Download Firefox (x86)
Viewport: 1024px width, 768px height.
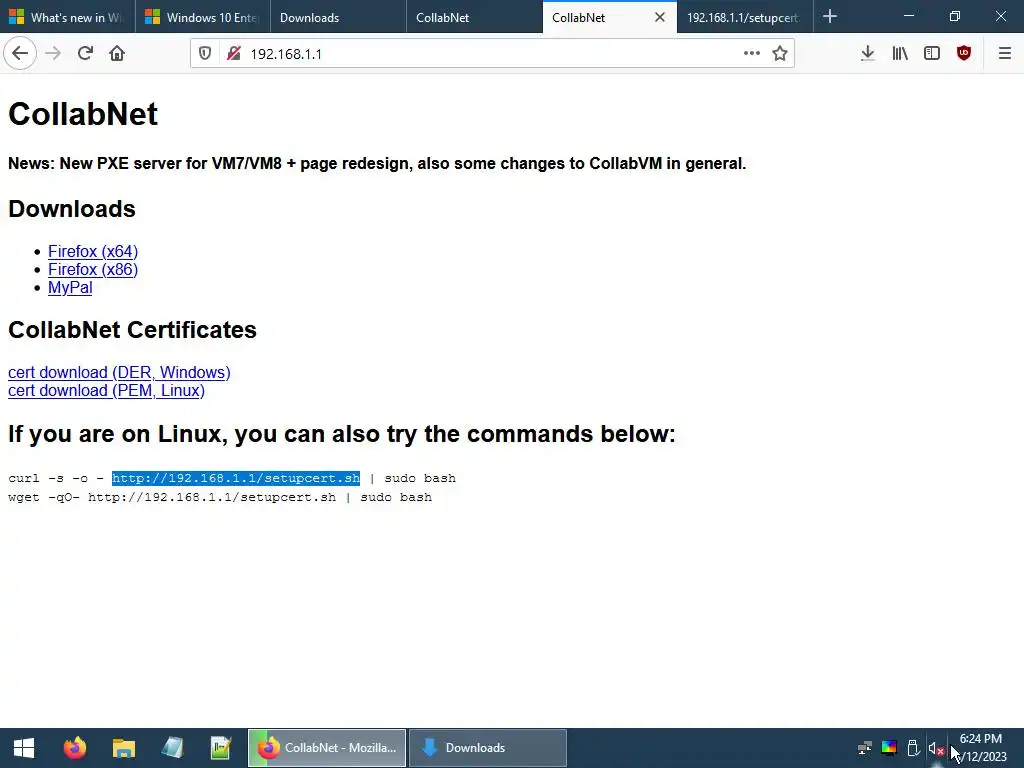pos(93,270)
